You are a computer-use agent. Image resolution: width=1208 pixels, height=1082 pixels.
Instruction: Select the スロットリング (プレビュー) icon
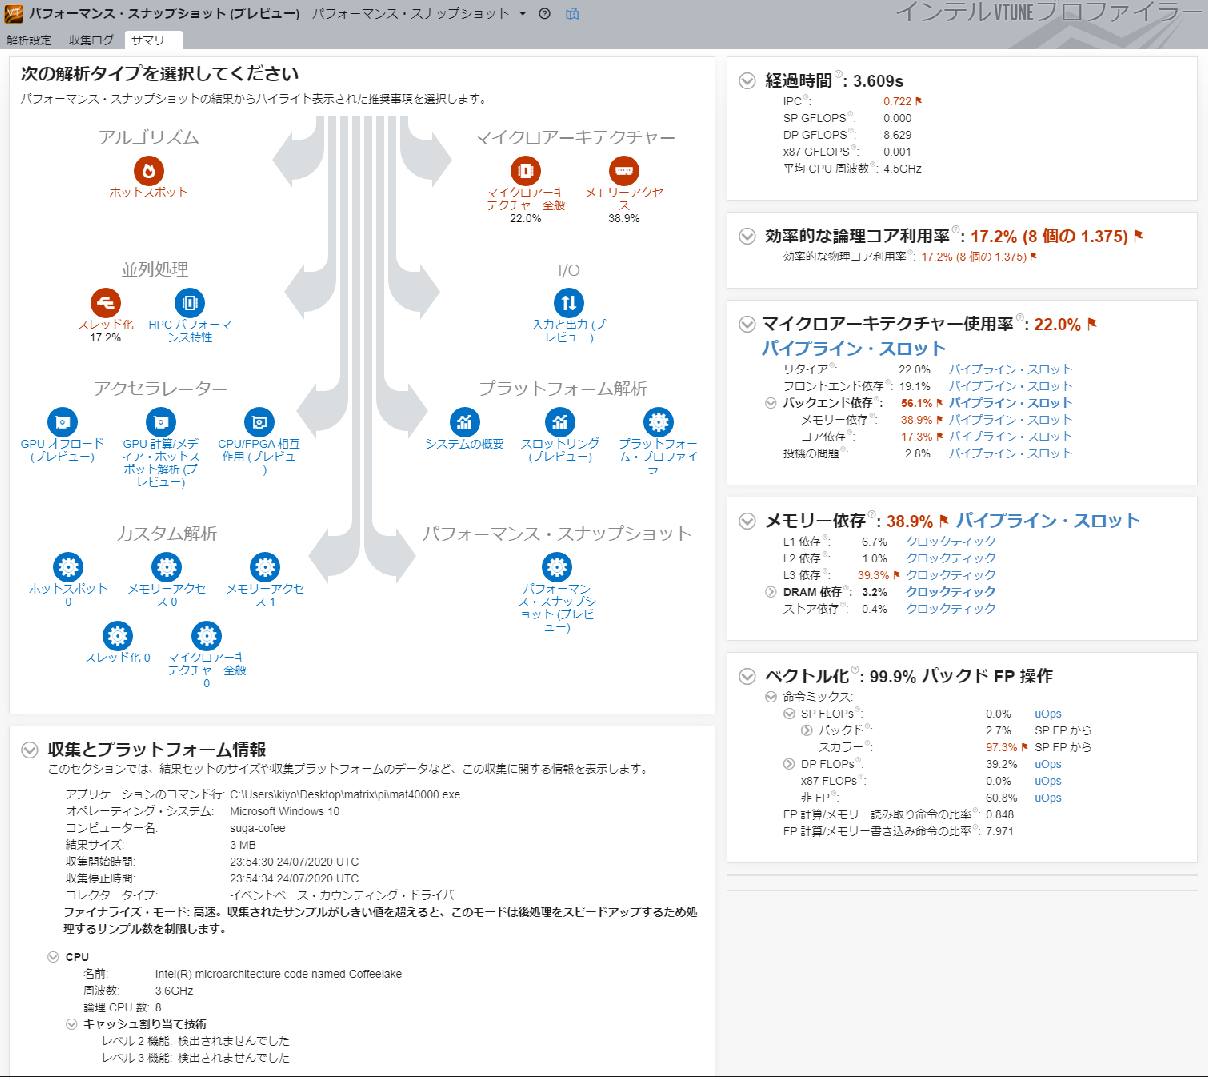click(560, 422)
